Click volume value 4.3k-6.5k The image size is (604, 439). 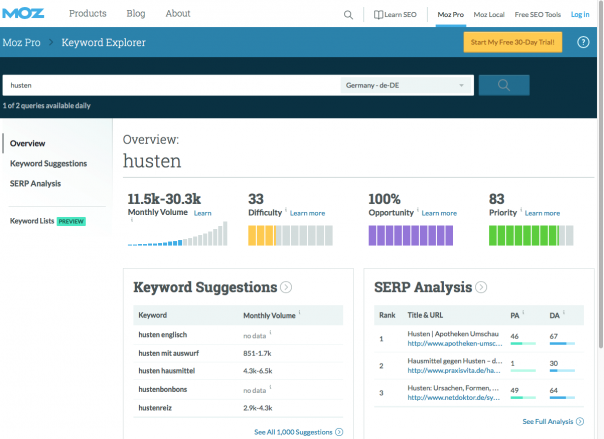(x=258, y=371)
